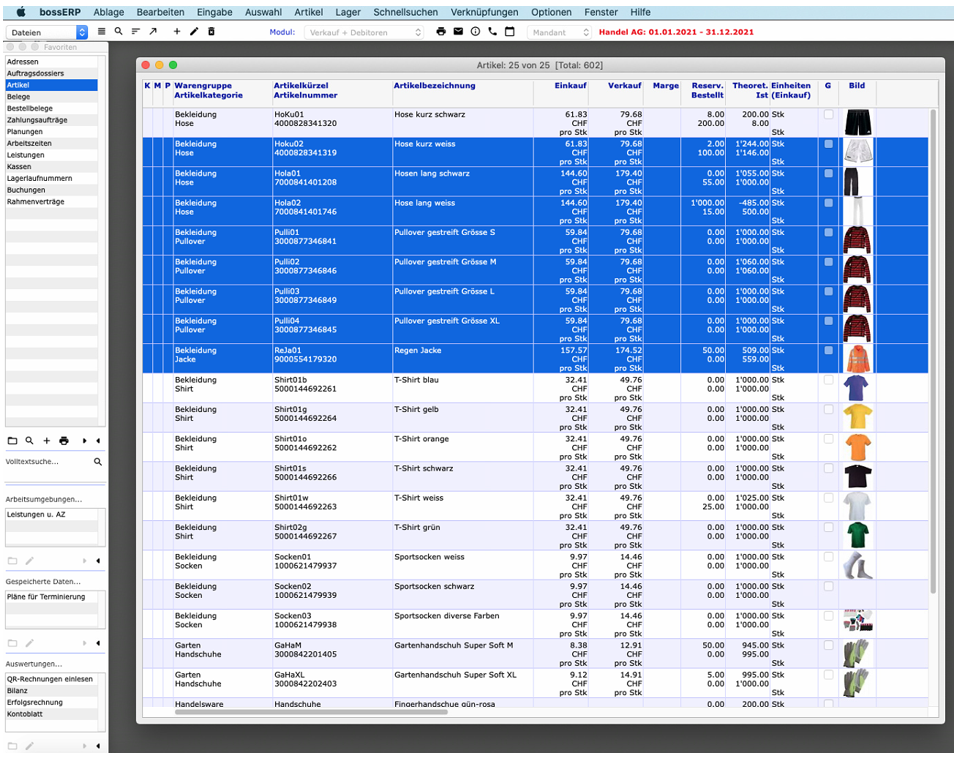
Task: Click the phone icon in top toolbar
Action: pyautogui.click(x=492, y=32)
